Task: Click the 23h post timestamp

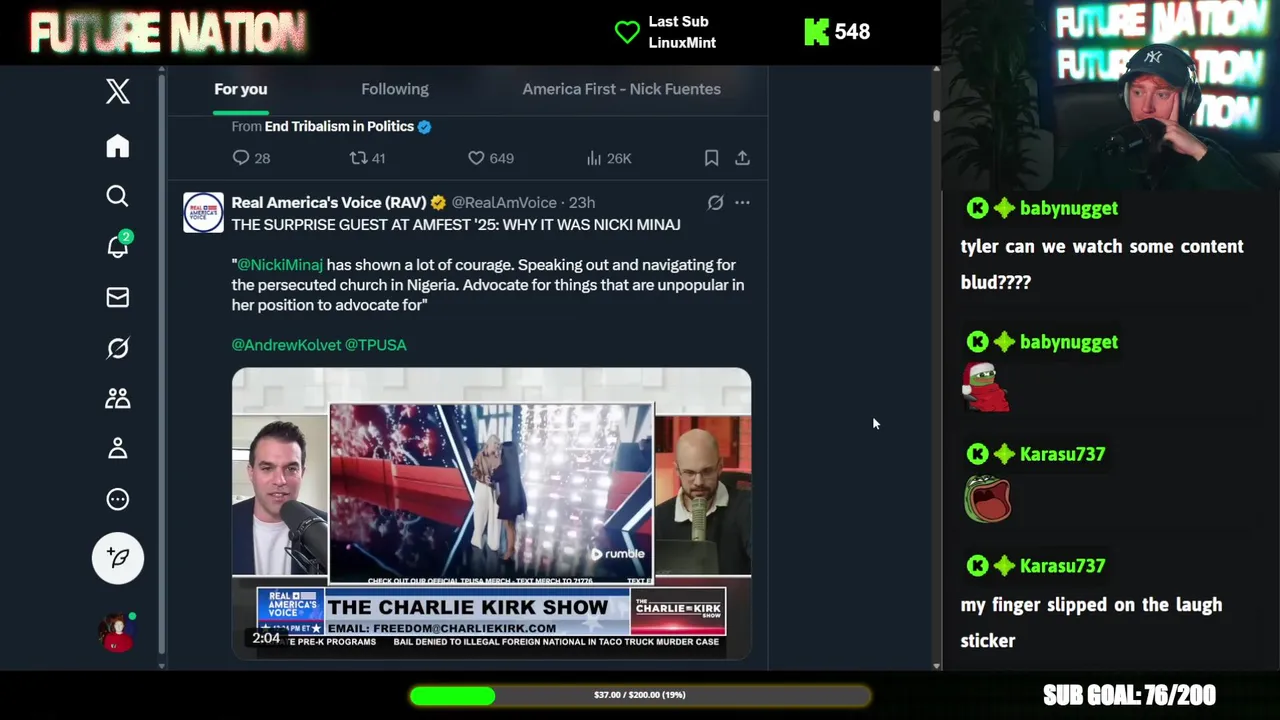Action: pyautogui.click(x=582, y=202)
